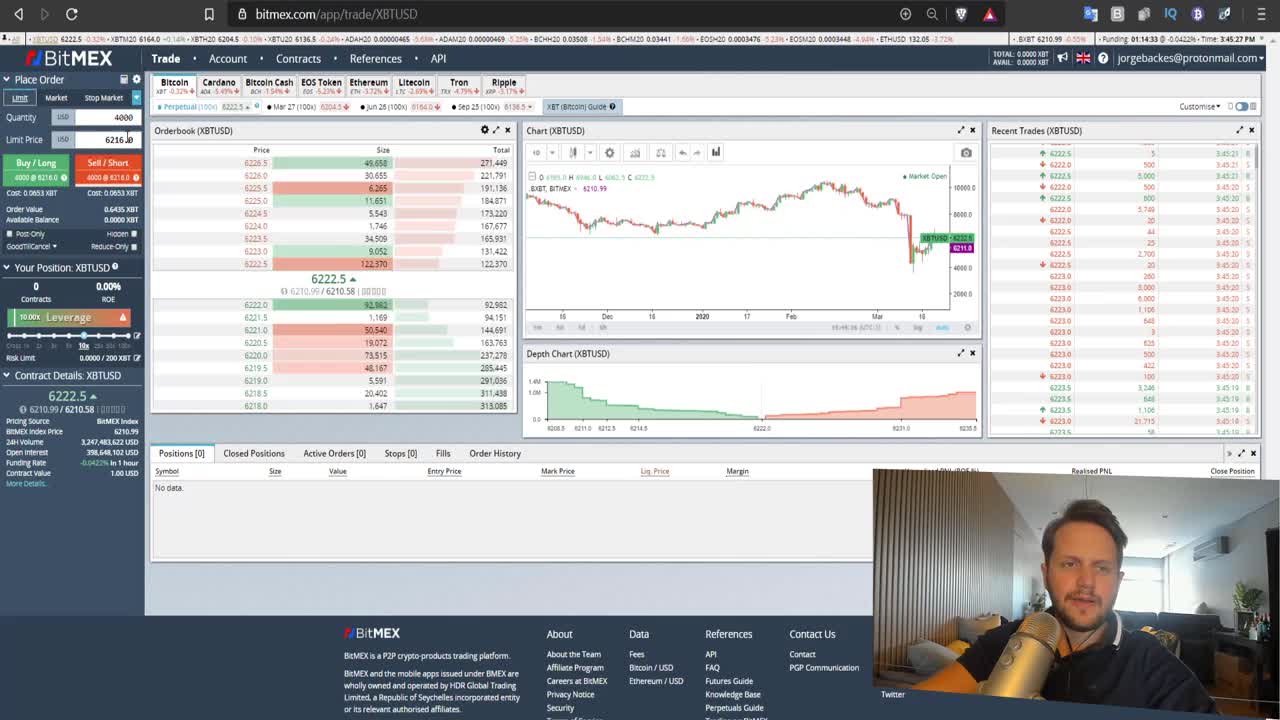Screen dimensions: 1280x720
Task: Toggle the layout switch beside Customise
Action: [1241, 106]
